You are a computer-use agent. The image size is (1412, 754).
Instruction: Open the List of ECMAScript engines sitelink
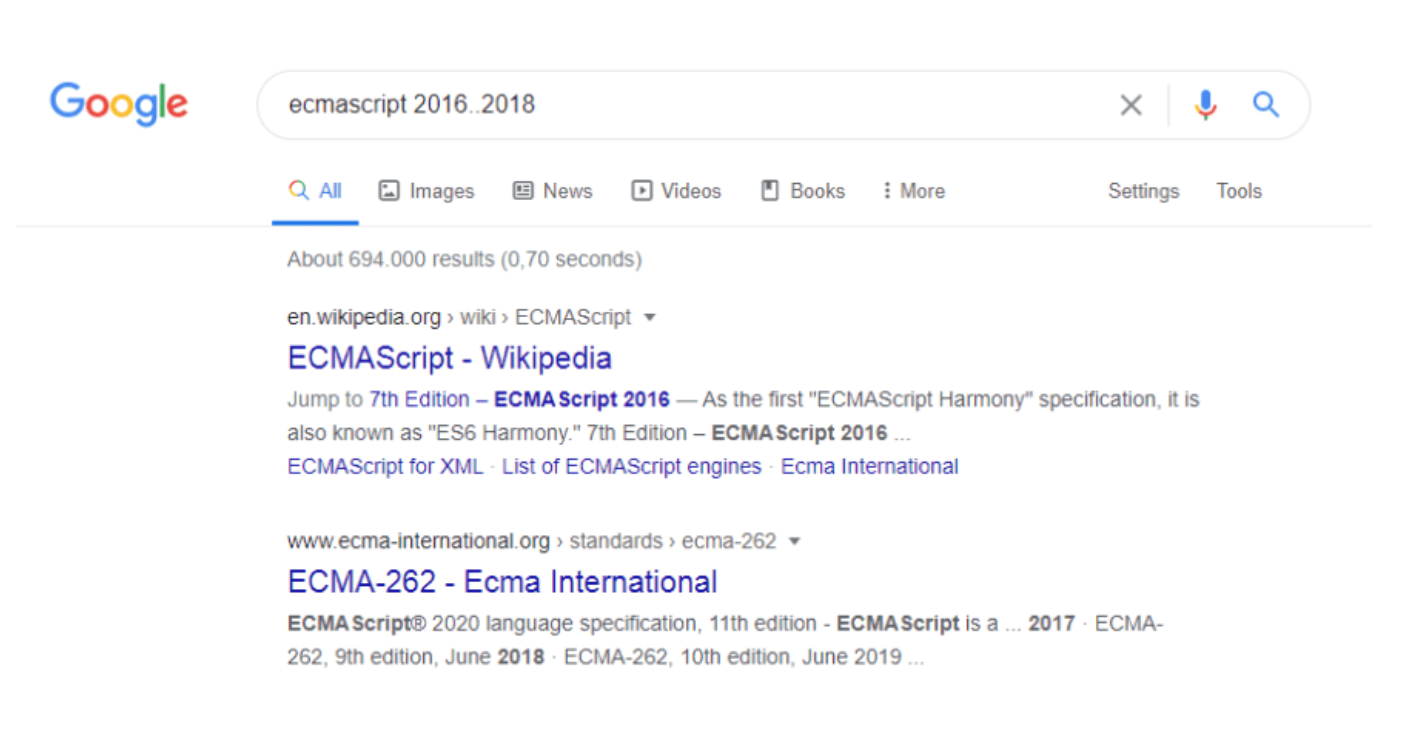coord(631,467)
